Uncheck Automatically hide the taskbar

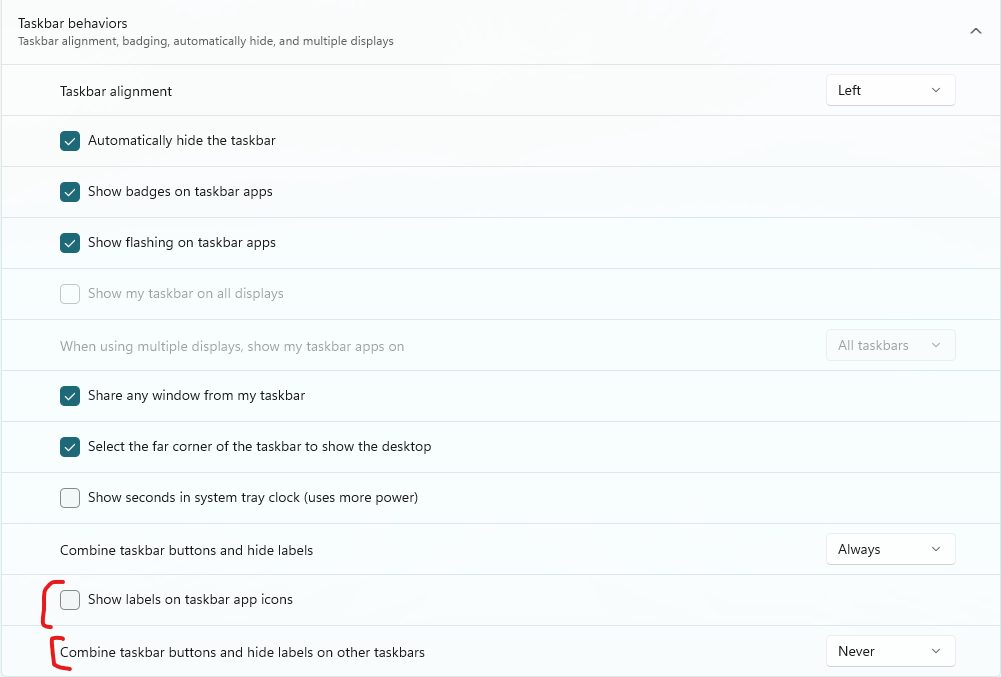pyautogui.click(x=70, y=141)
